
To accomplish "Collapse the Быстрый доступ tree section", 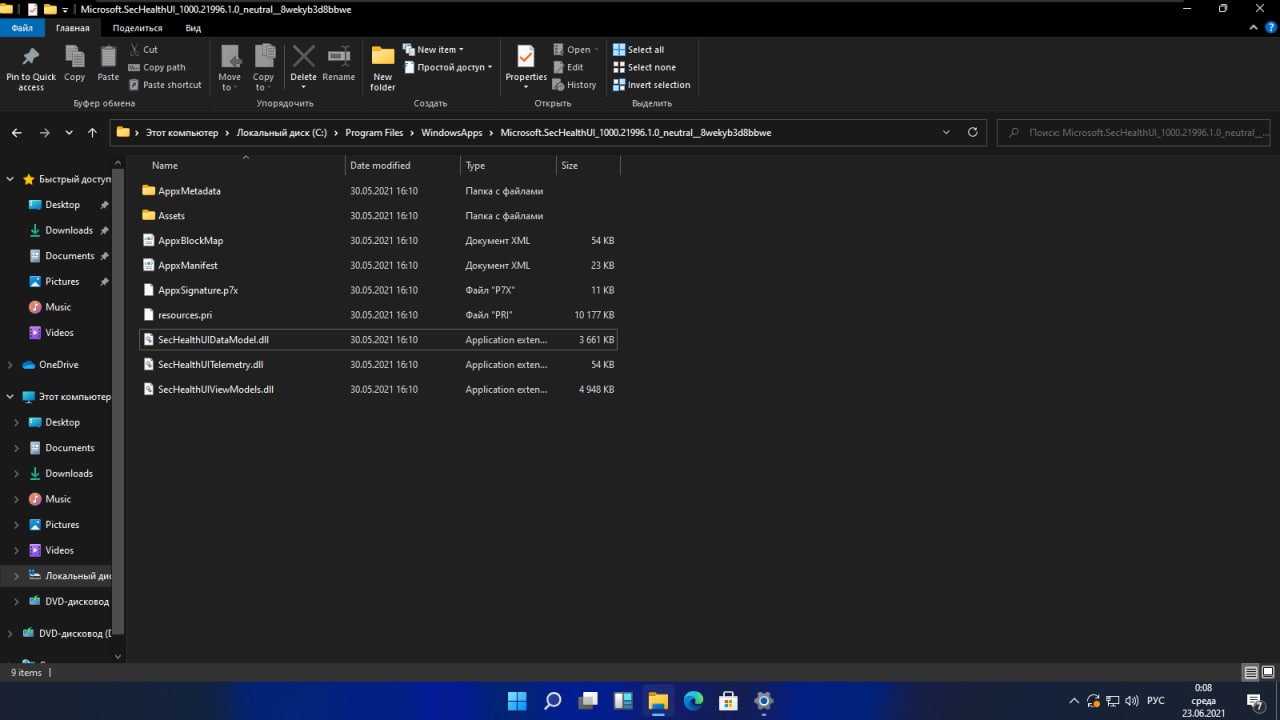I will [10, 179].
